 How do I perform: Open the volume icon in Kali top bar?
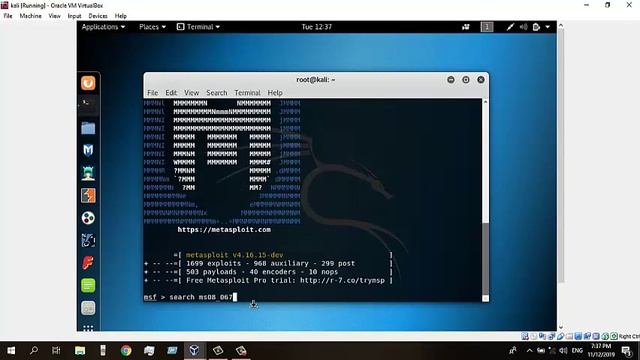524,27
